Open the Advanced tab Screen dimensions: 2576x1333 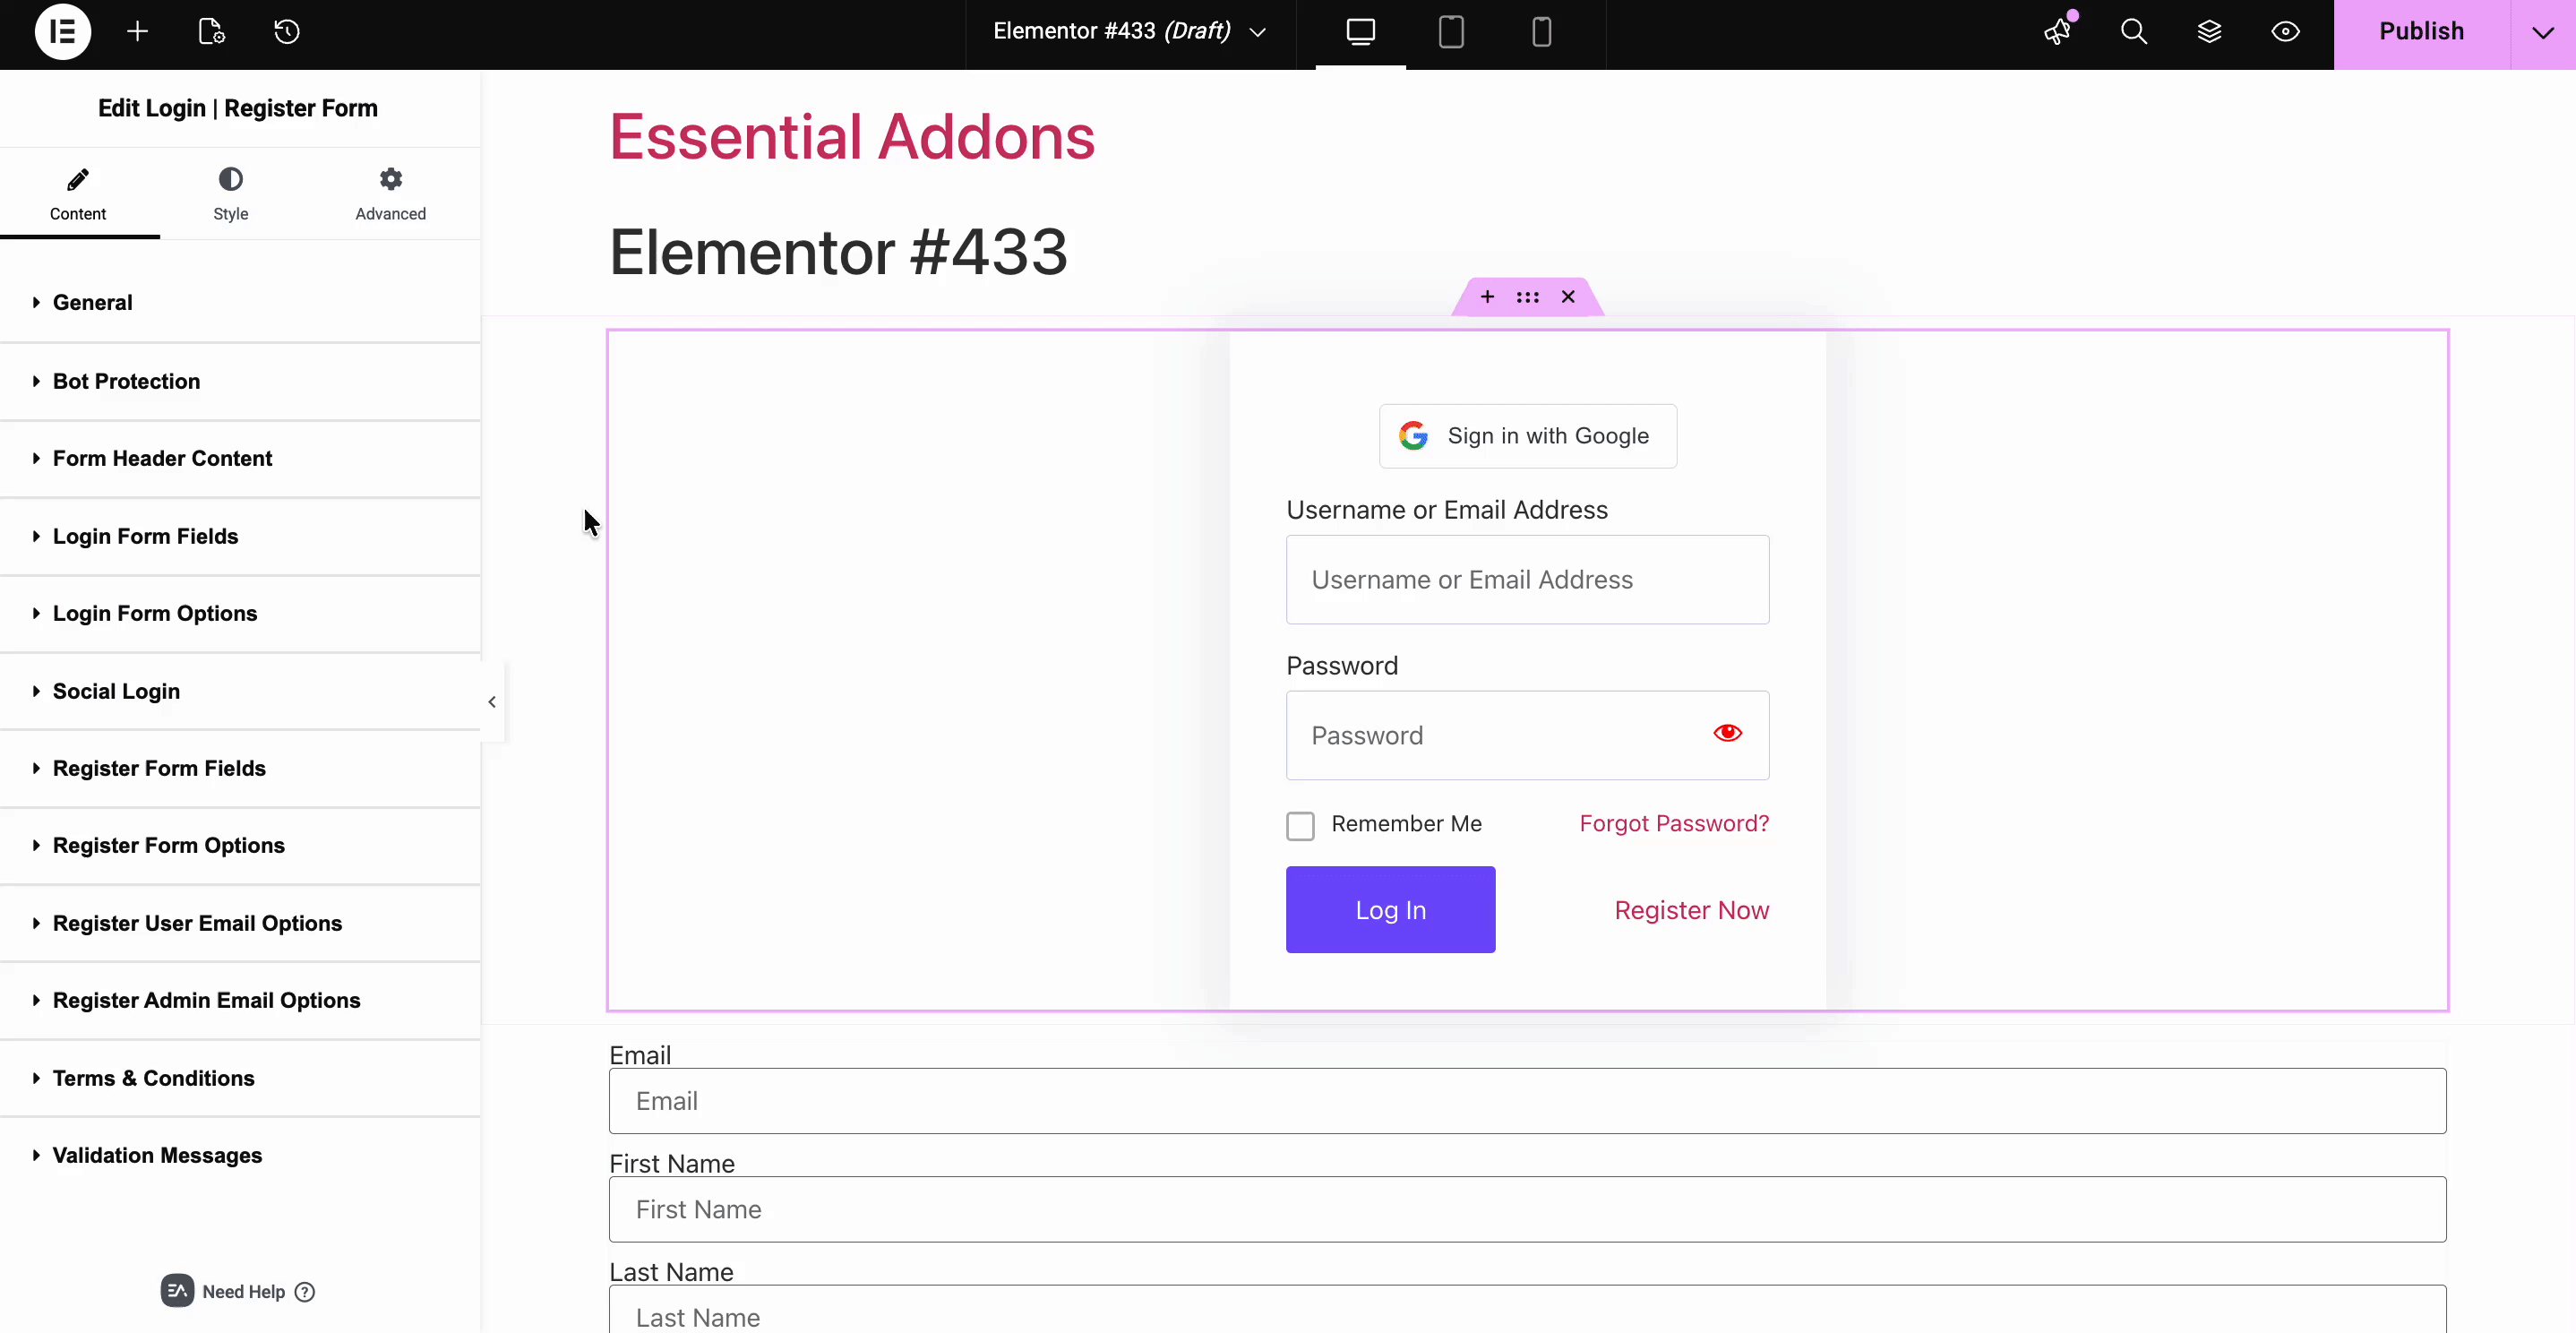tap(390, 193)
